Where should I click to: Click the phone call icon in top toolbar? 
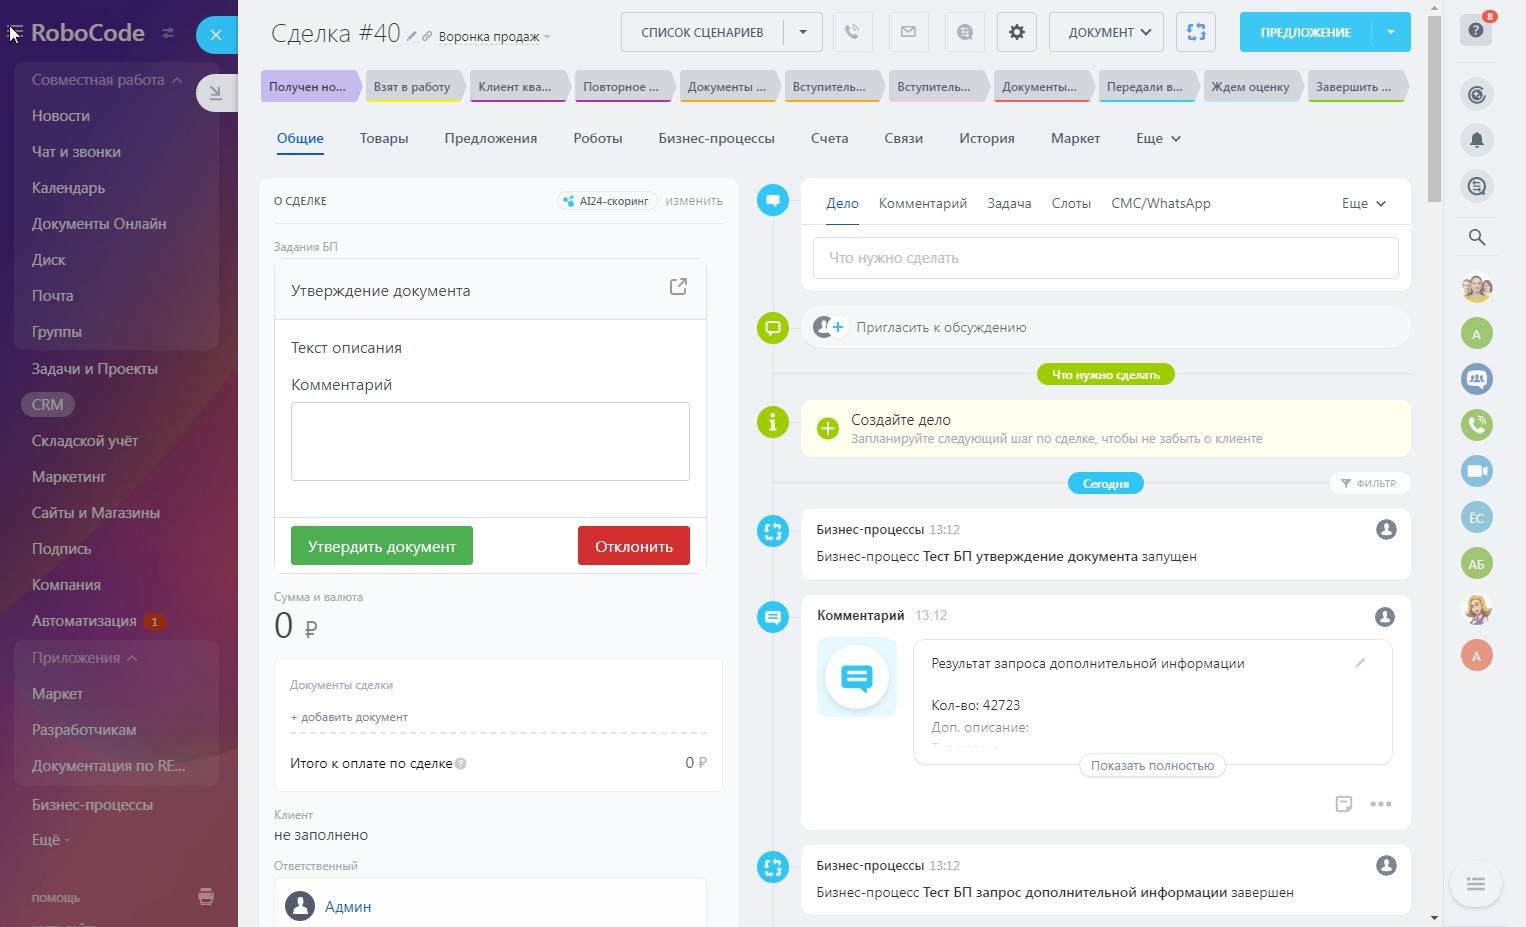point(852,32)
